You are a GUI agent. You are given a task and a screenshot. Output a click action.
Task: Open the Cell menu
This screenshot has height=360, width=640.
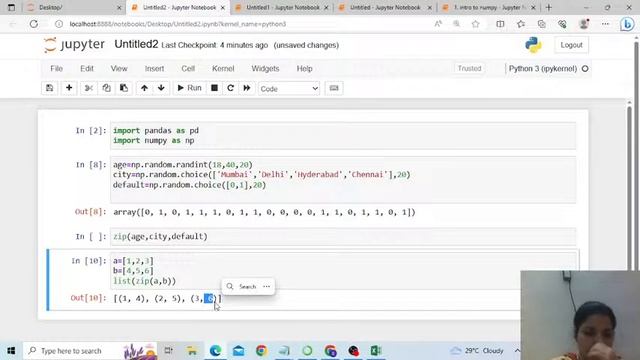[x=188, y=69]
